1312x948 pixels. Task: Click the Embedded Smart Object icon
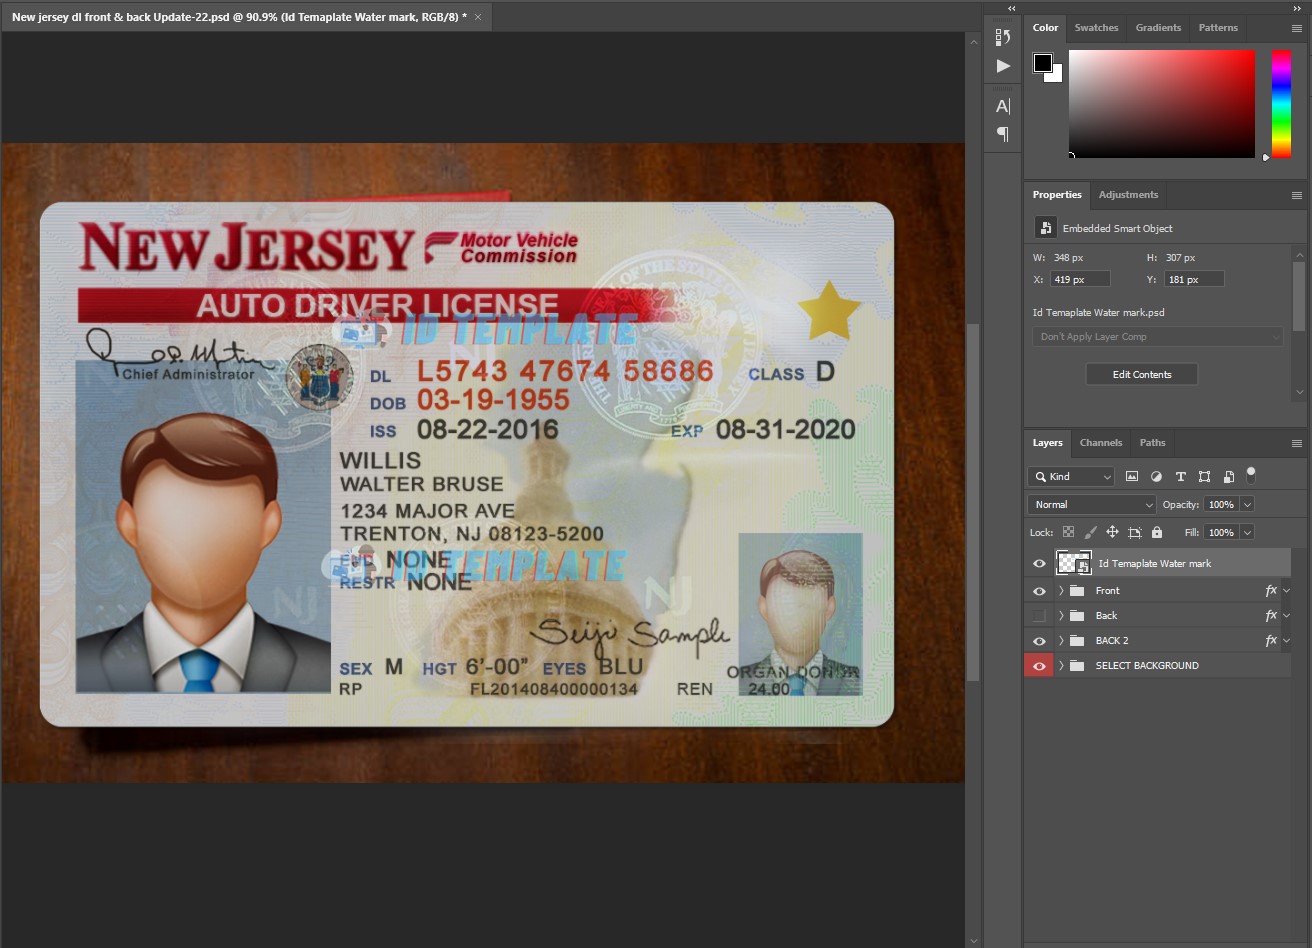click(1044, 228)
